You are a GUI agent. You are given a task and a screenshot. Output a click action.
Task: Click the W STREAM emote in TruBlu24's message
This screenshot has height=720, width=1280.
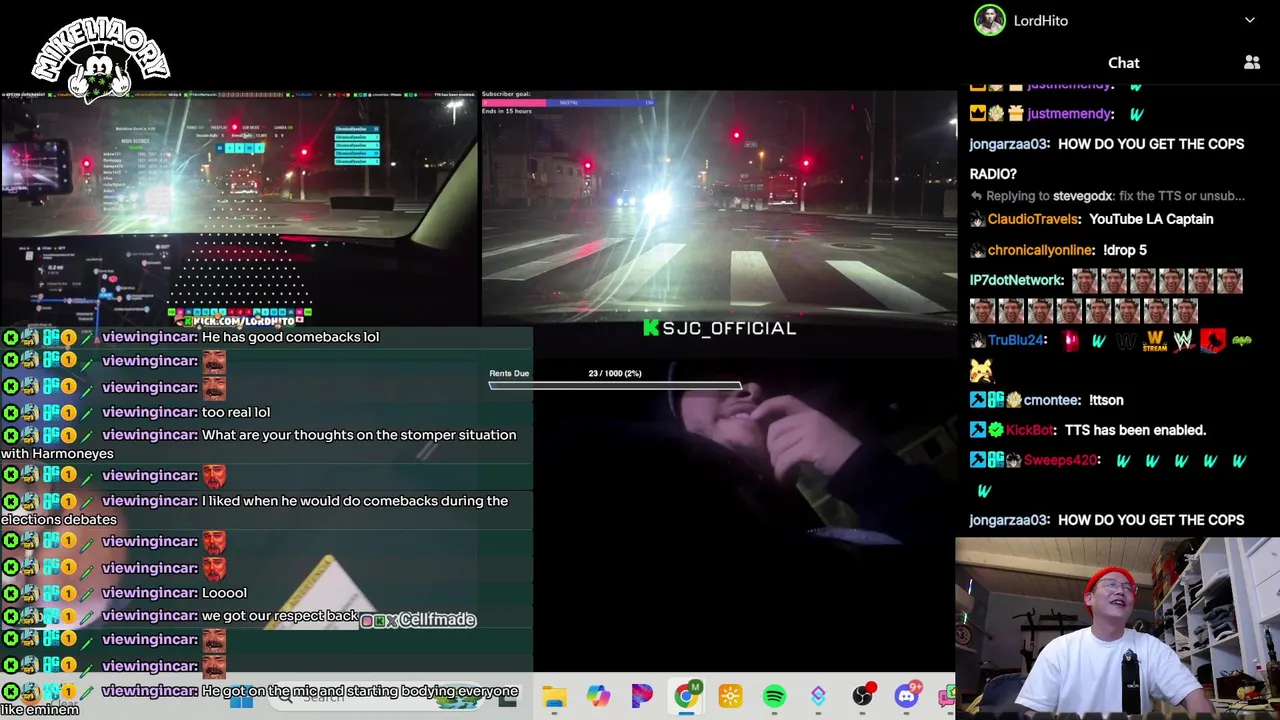click(x=1155, y=341)
